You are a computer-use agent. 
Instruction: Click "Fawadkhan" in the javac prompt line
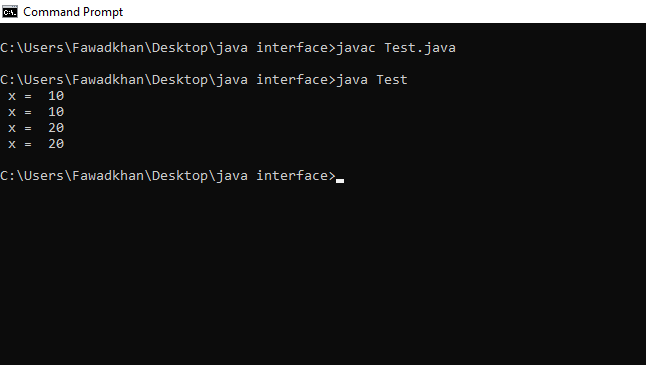coord(108,48)
